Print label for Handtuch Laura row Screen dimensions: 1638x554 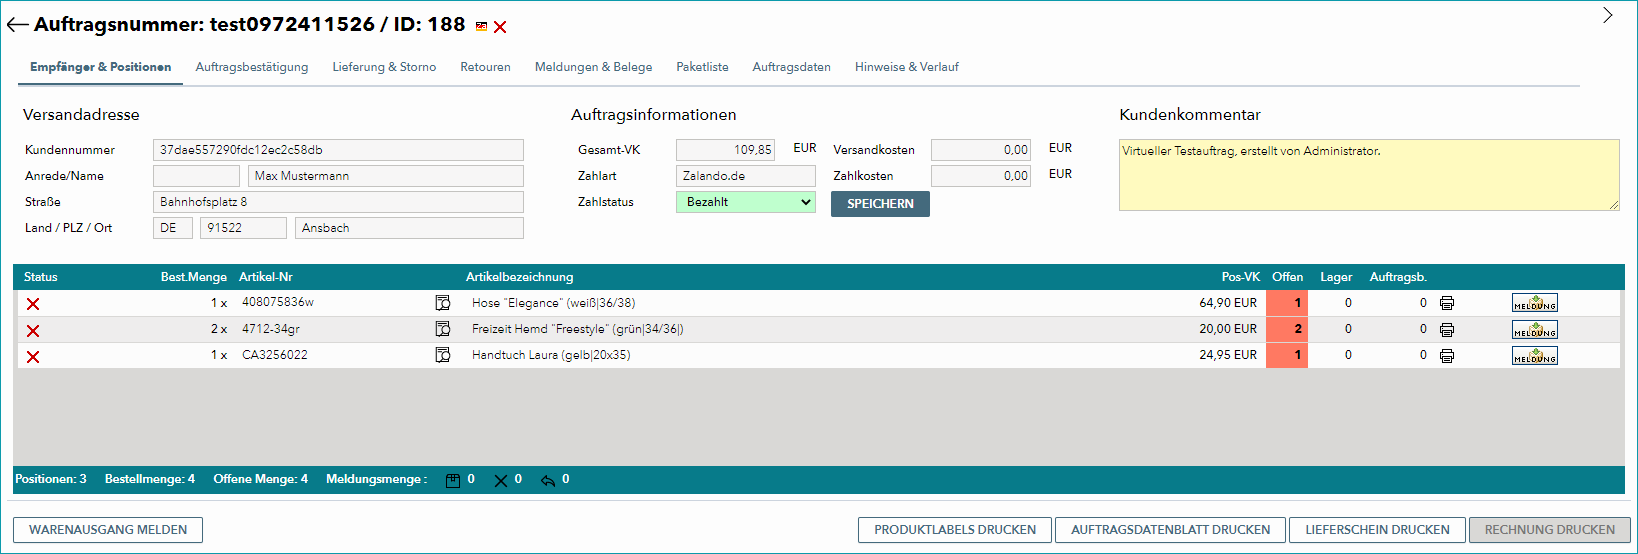click(x=1446, y=355)
